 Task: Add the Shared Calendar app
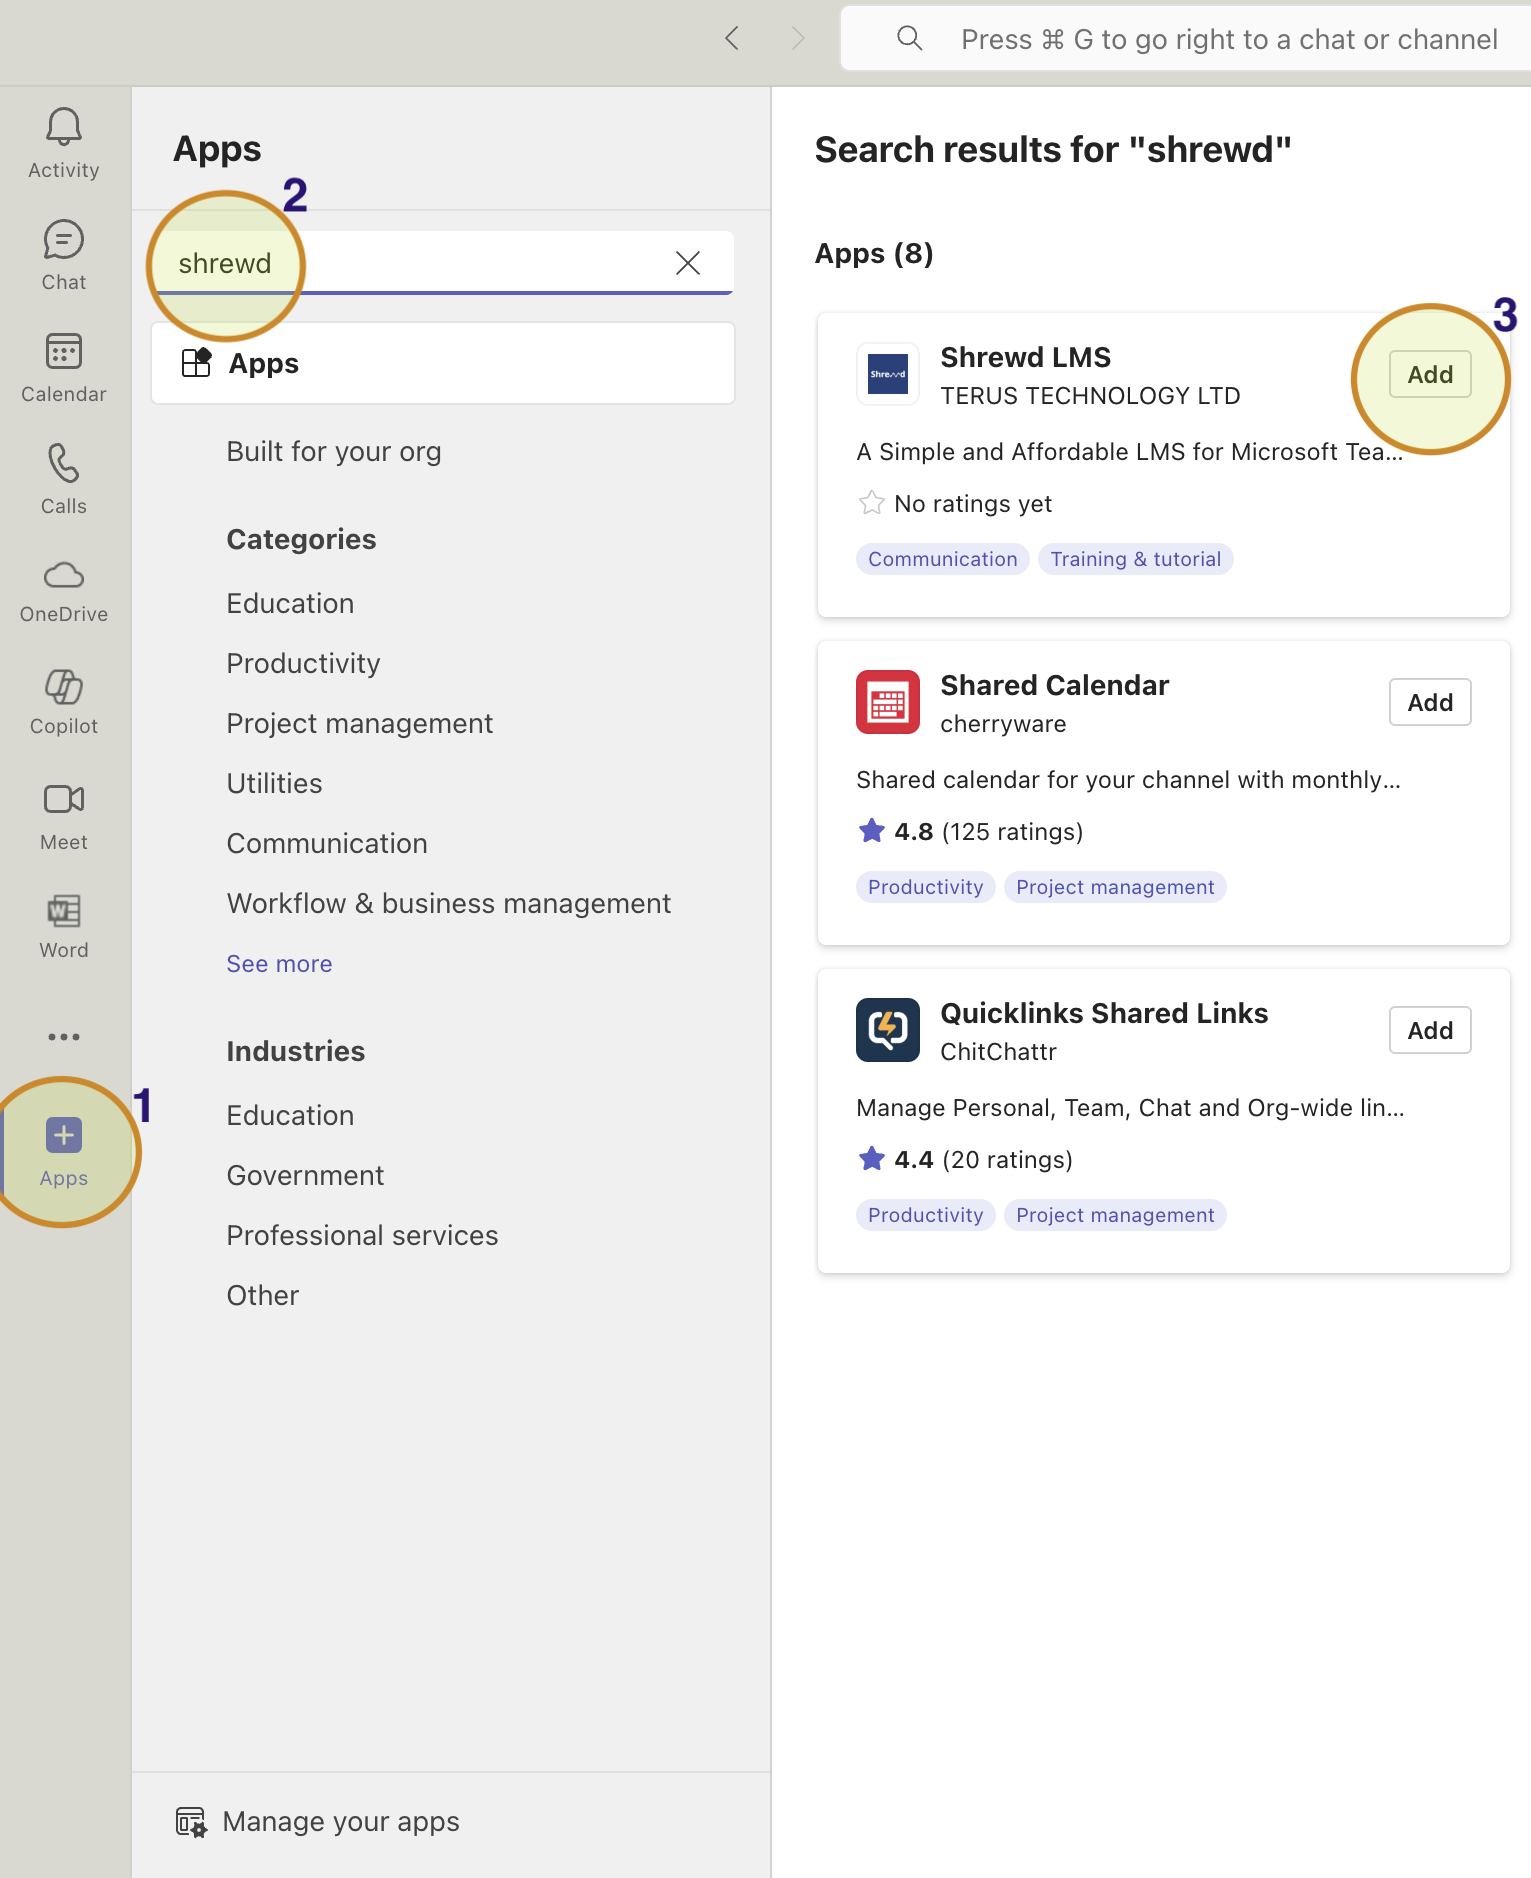[x=1429, y=703]
